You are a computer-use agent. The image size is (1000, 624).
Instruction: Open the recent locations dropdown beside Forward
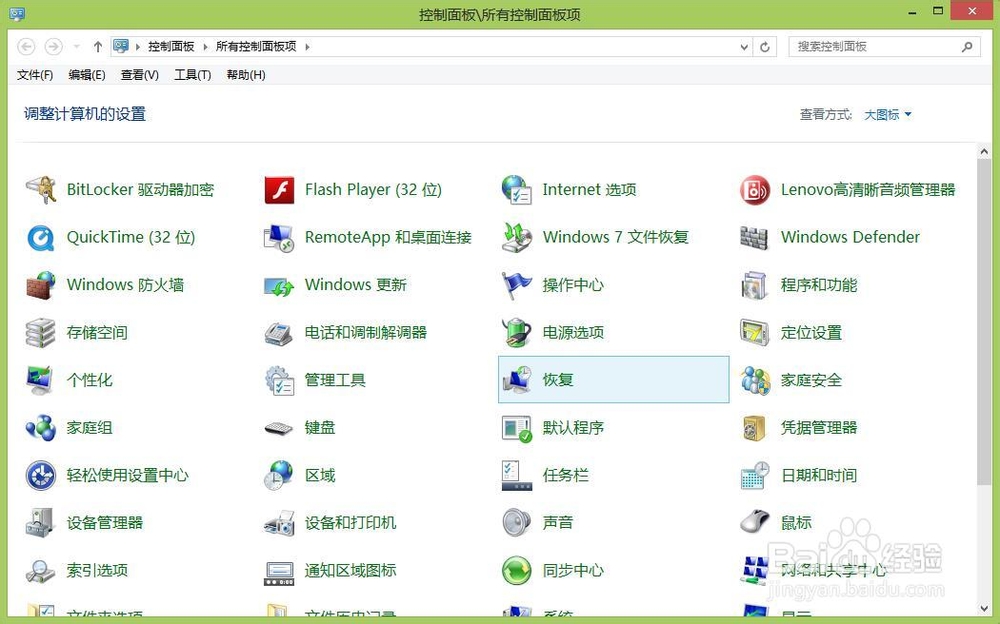click(x=77, y=47)
